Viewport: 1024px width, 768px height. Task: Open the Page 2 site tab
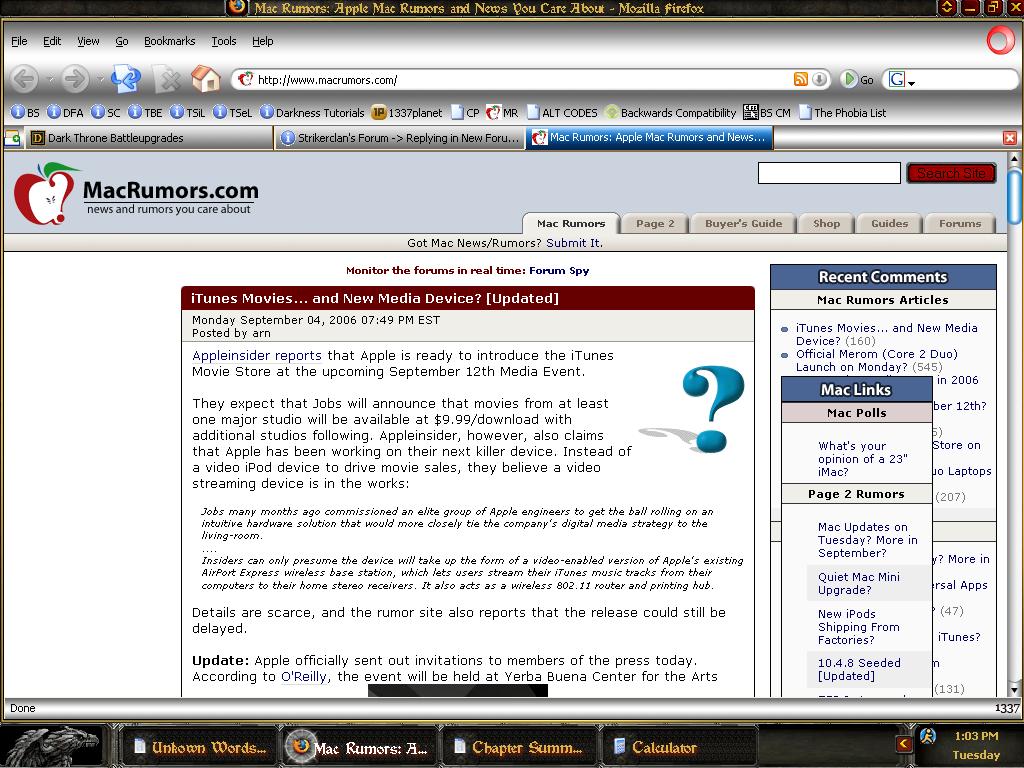(655, 223)
